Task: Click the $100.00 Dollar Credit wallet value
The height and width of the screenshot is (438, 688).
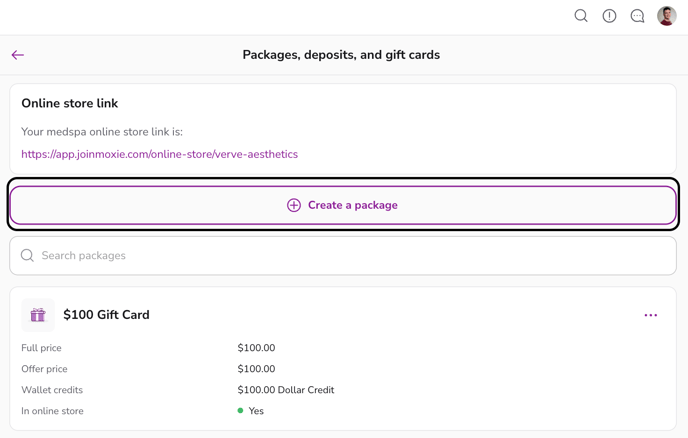Action: coord(286,390)
